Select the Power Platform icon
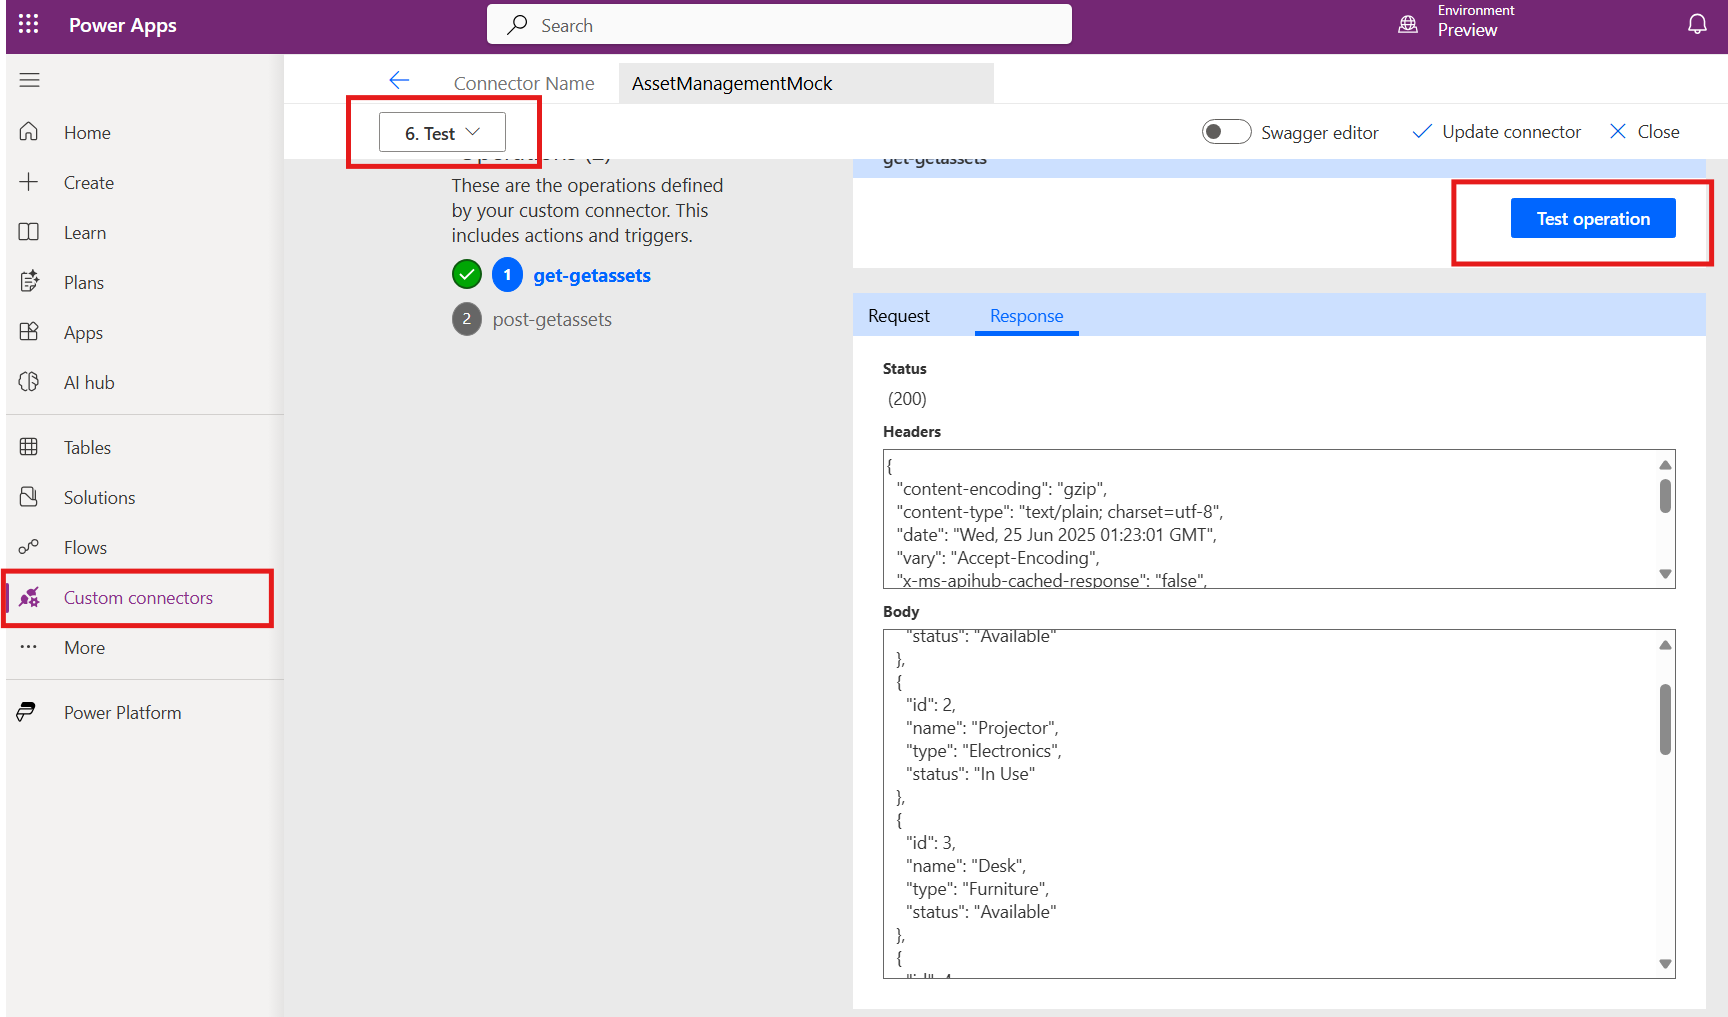 coord(28,712)
